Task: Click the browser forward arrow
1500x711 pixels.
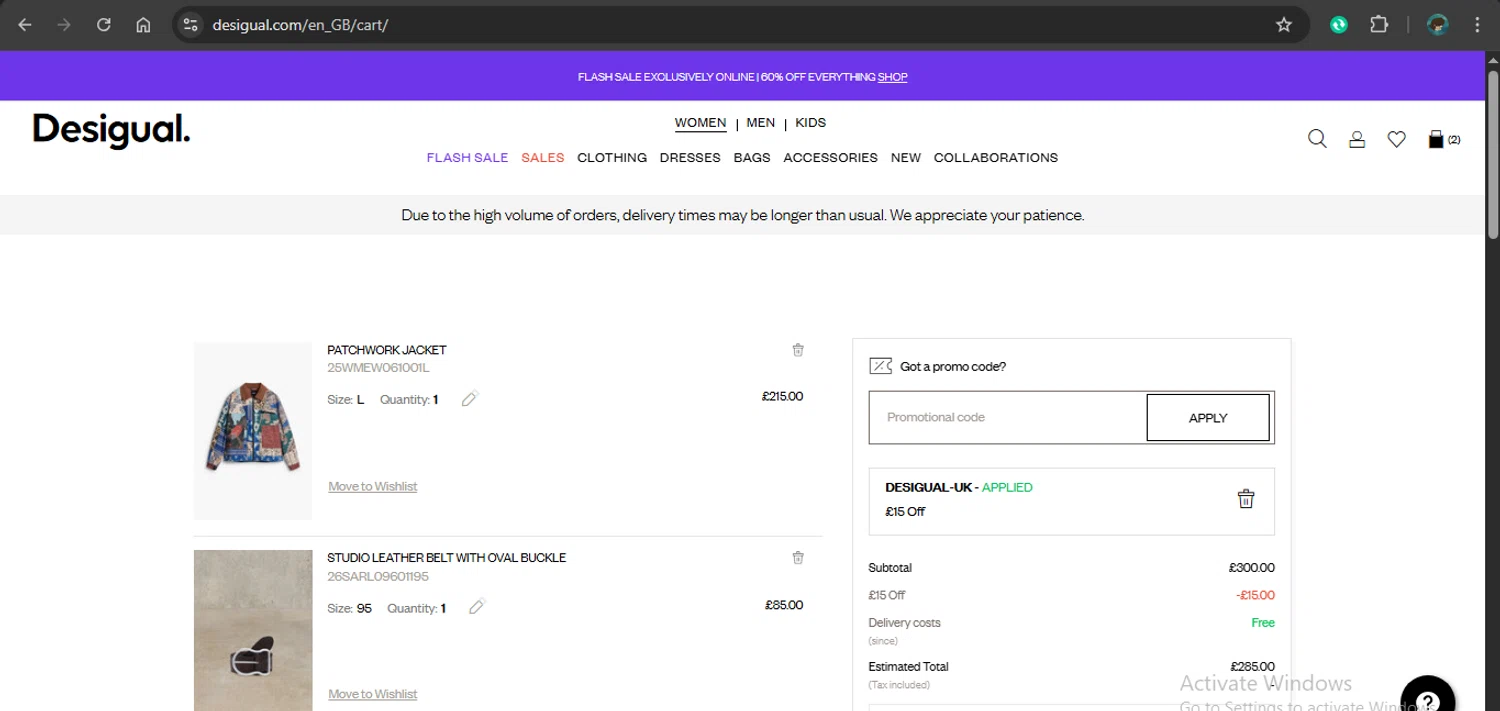Action: (x=64, y=25)
